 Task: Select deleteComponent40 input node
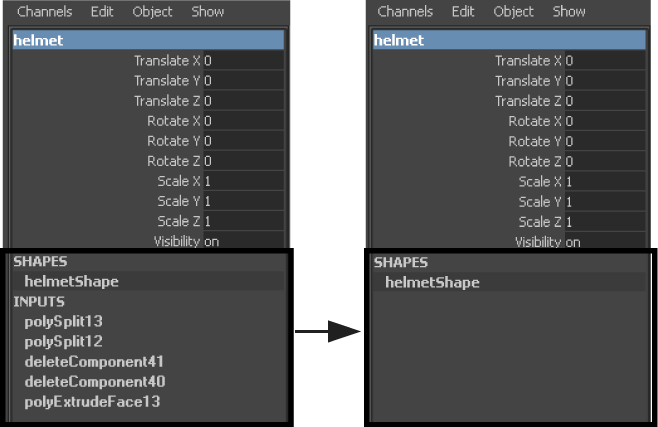pyautogui.click(x=94, y=382)
